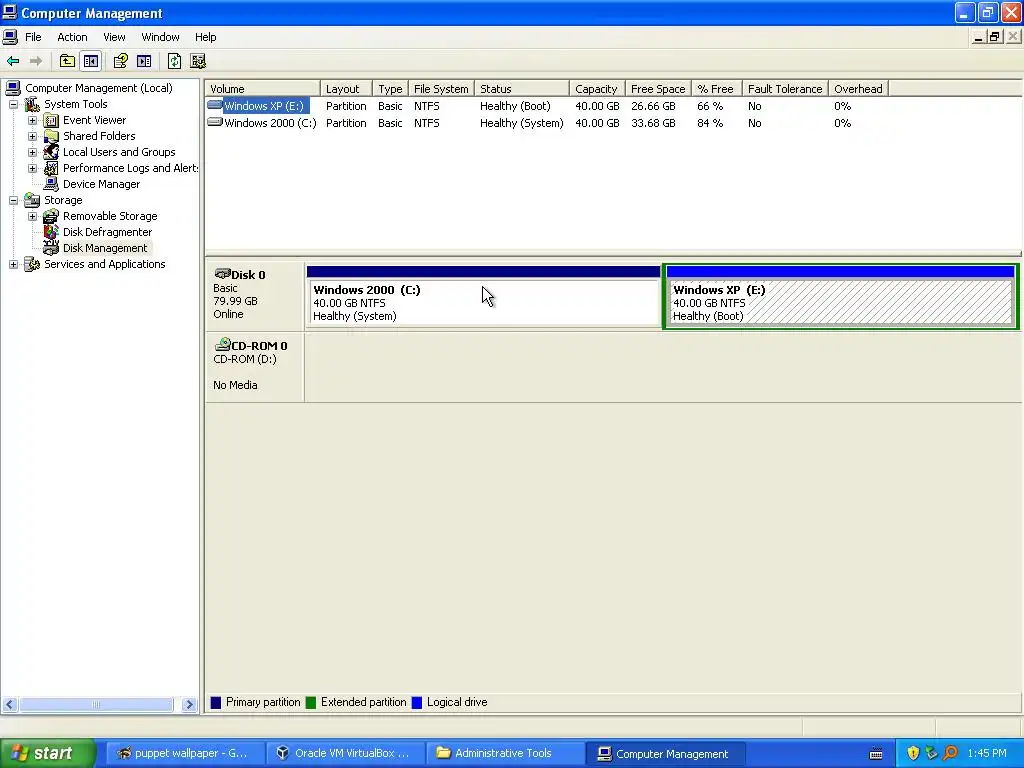Viewport: 1024px width, 768px height.
Task: Click the Disk 0 label panel
Action: (255, 295)
